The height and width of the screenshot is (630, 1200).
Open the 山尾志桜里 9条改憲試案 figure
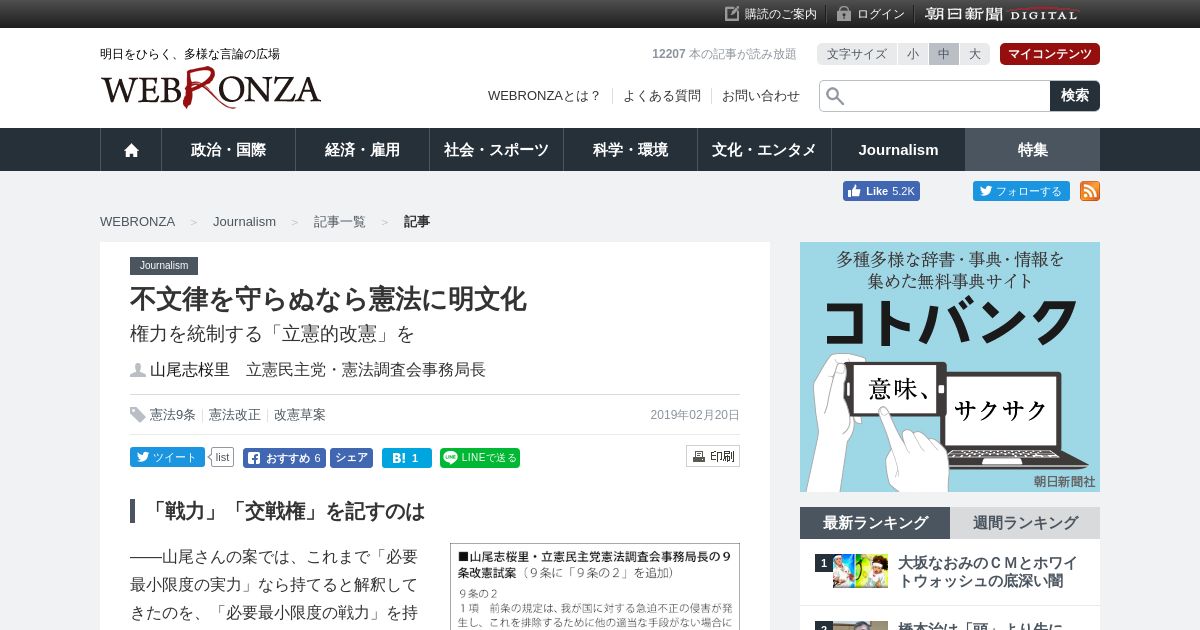(x=595, y=587)
